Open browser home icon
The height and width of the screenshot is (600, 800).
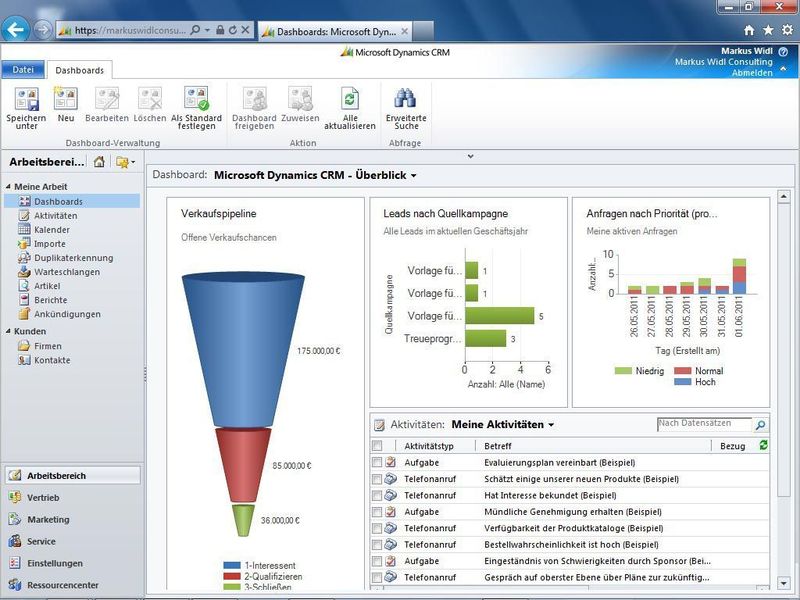point(748,31)
